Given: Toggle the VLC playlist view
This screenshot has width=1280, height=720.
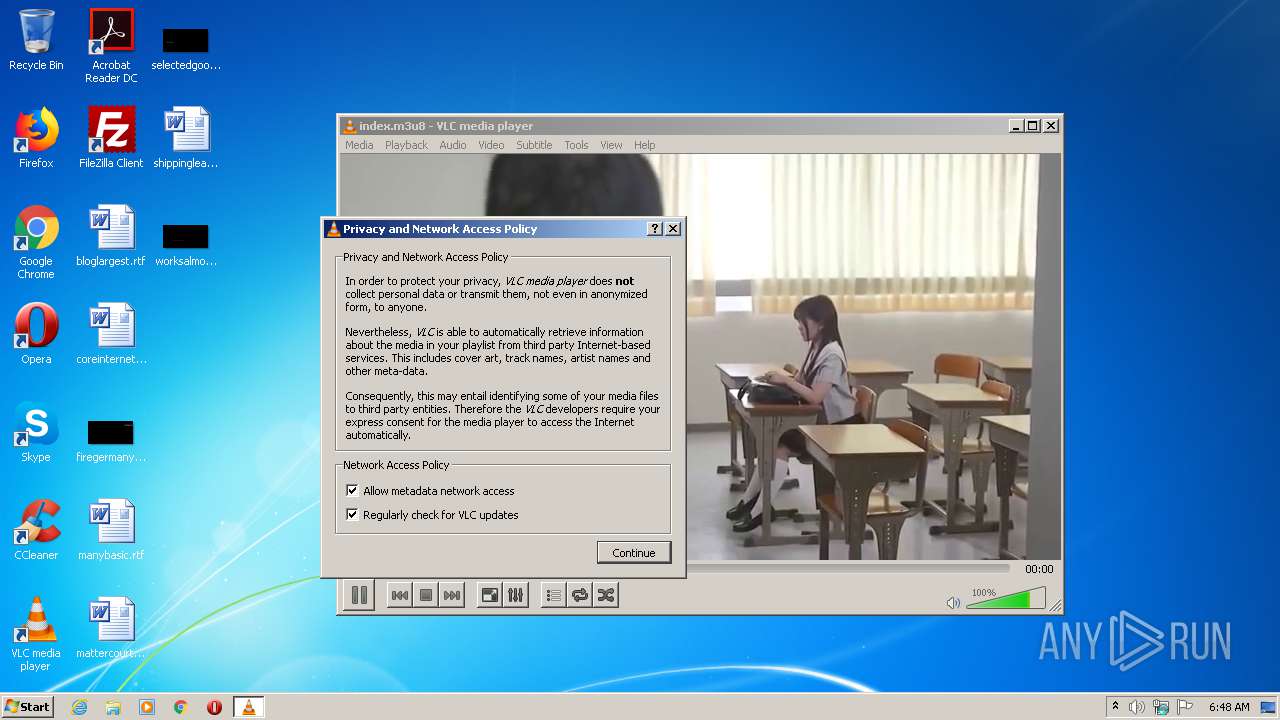Looking at the screenshot, I should [554, 595].
